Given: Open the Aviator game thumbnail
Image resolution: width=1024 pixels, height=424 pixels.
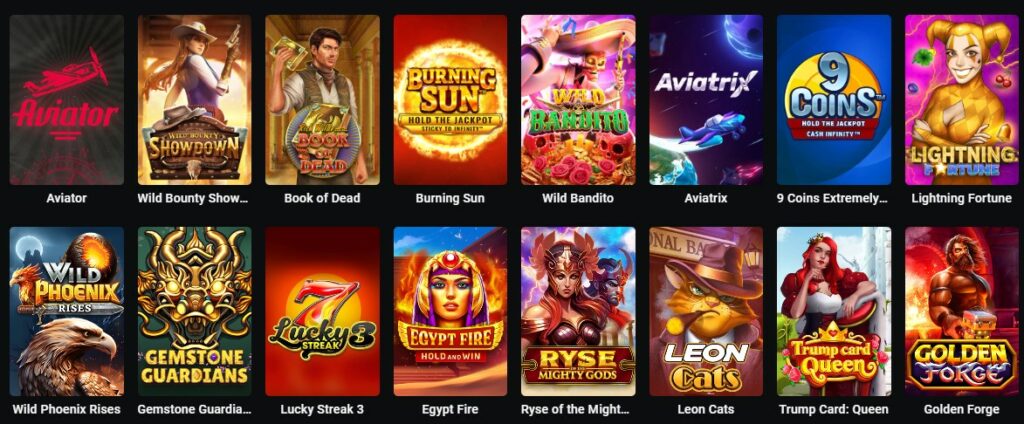Looking at the screenshot, I should (x=67, y=100).
